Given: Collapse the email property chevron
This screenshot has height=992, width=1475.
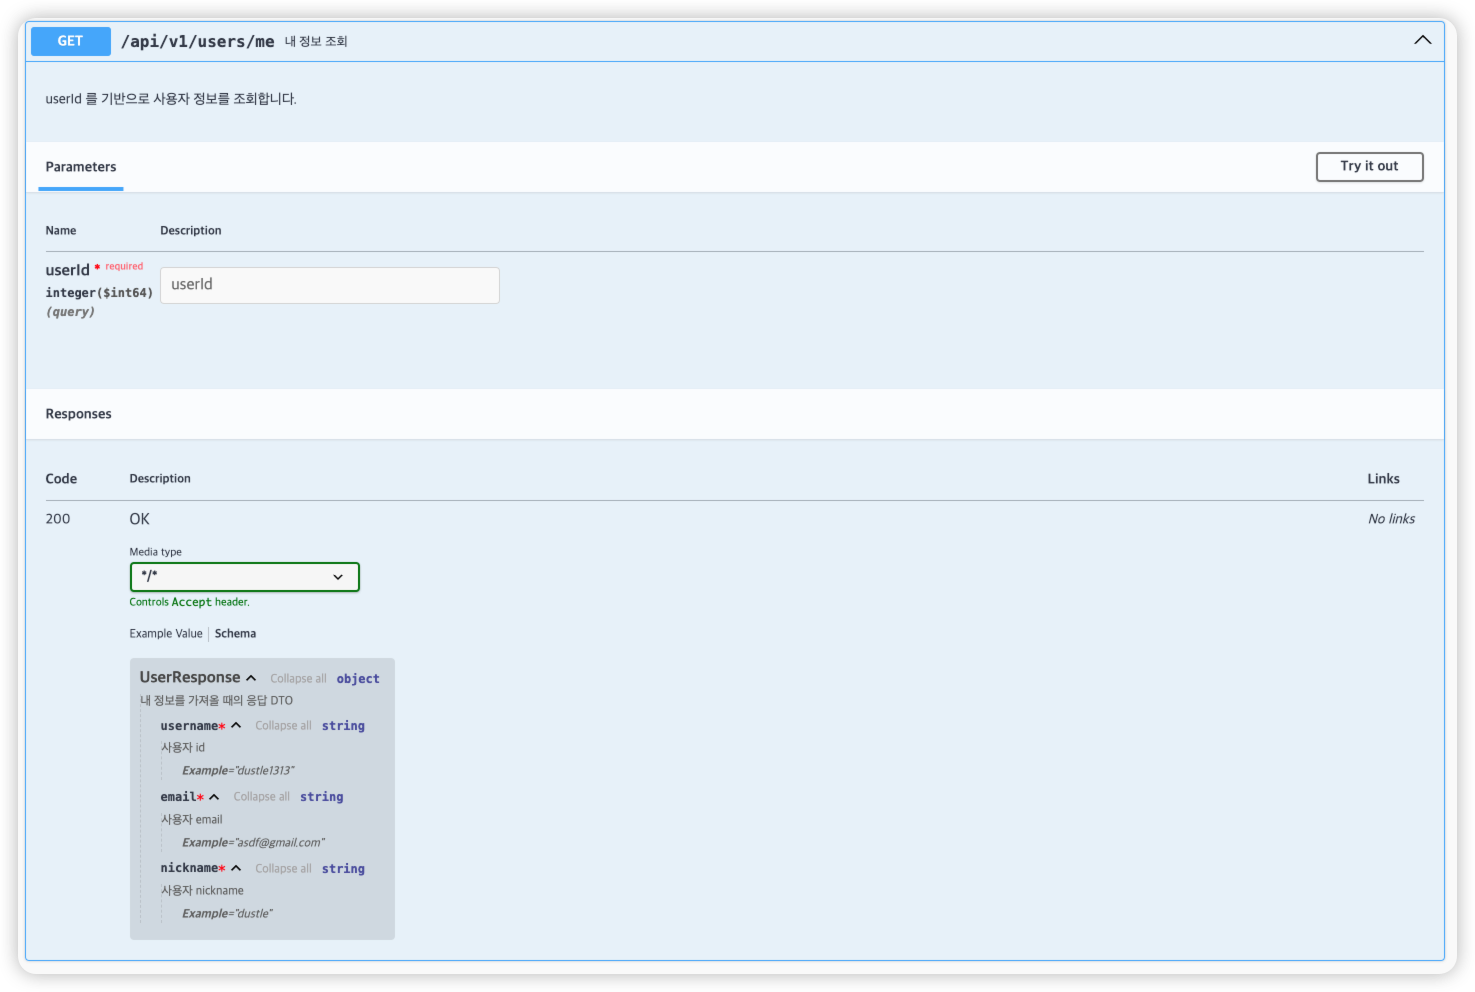Looking at the screenshot, I should 214,797.
